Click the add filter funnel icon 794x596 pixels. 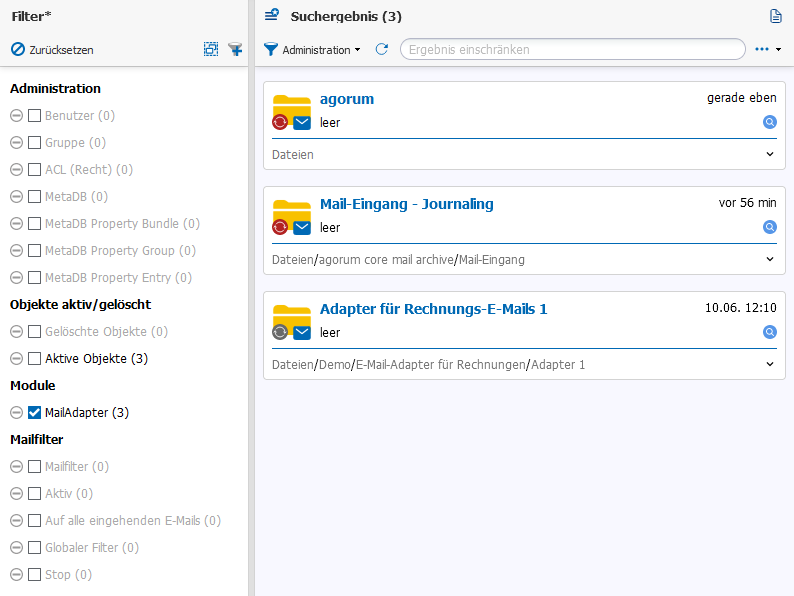coord(235,49)
